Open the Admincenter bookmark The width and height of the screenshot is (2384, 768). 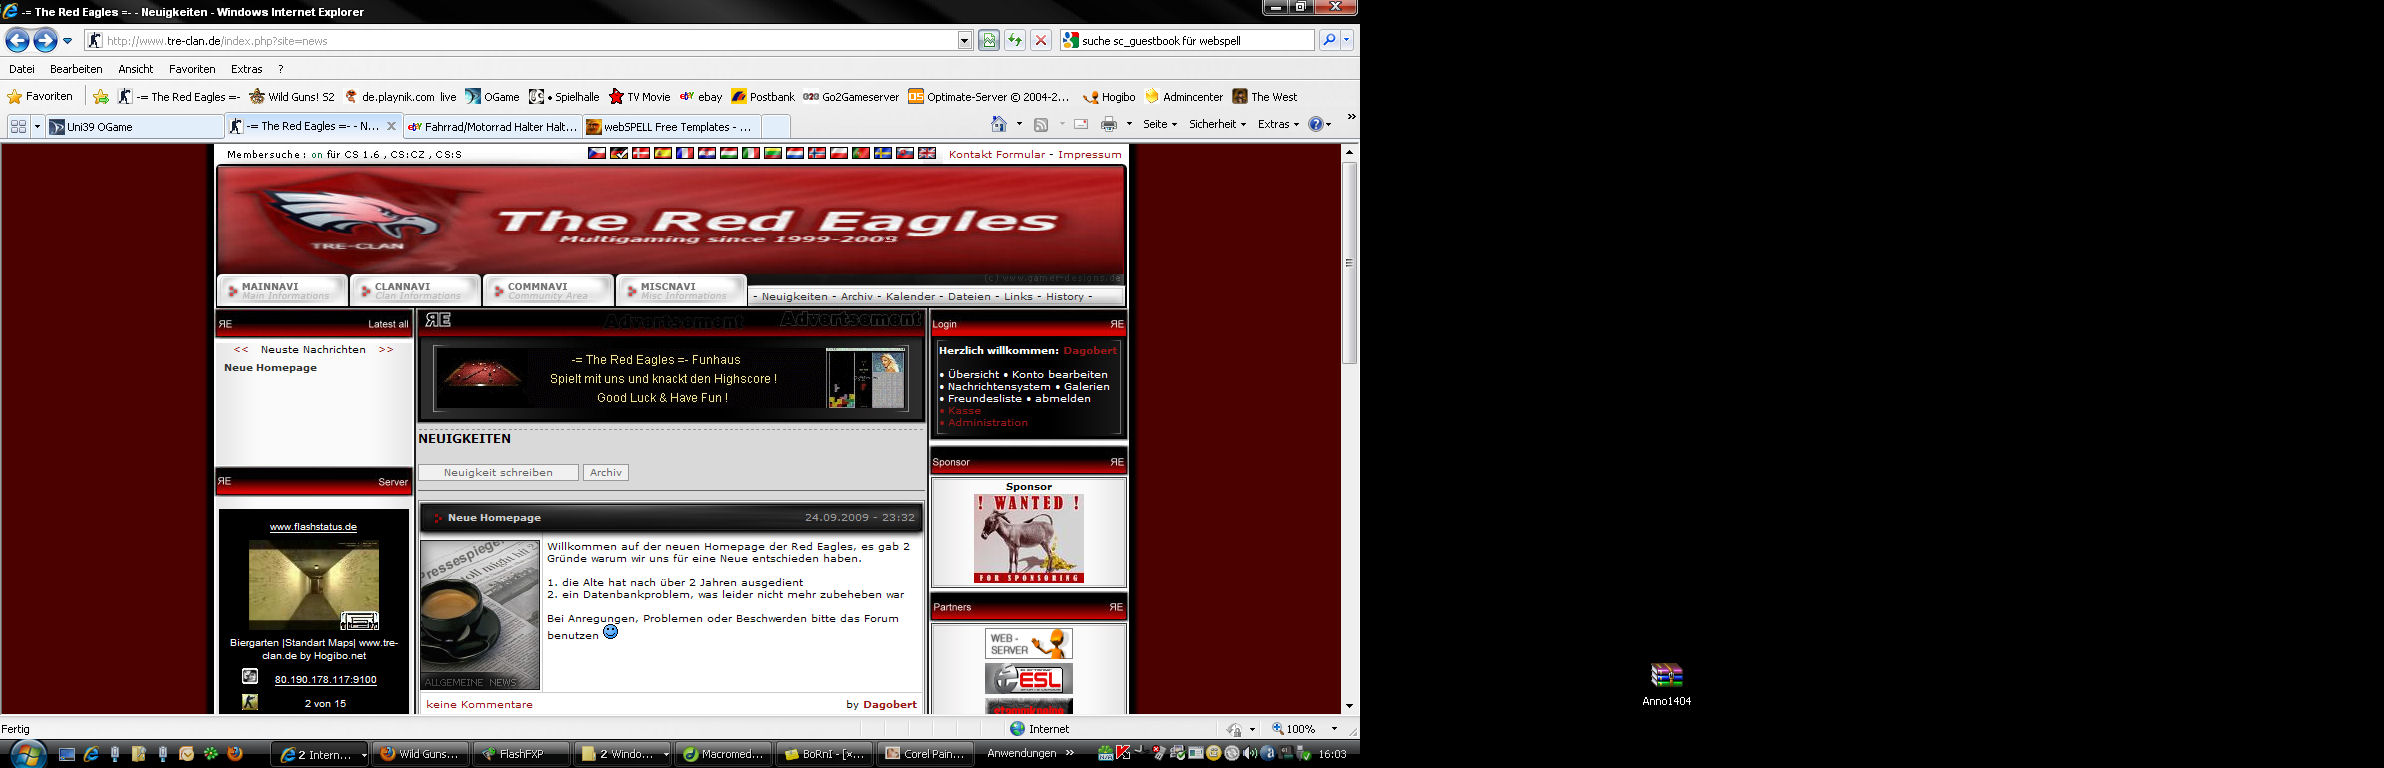coord(1184,97)
